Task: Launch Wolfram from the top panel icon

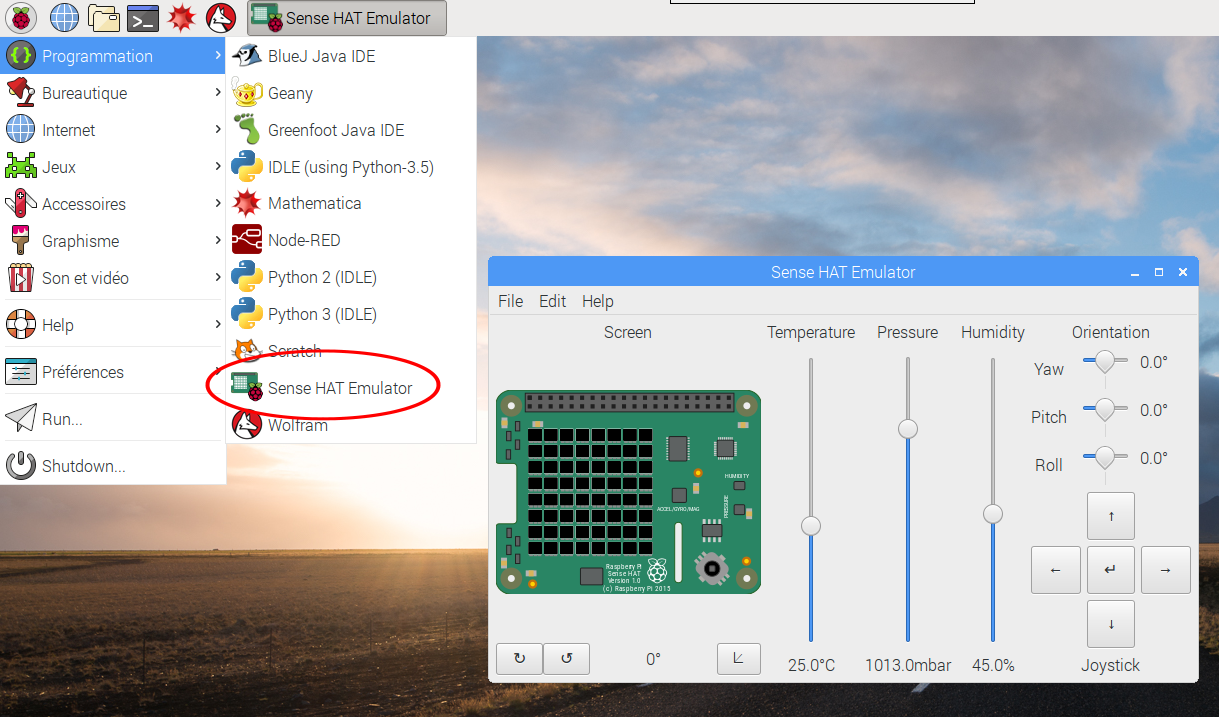Action: coord(220,17)
